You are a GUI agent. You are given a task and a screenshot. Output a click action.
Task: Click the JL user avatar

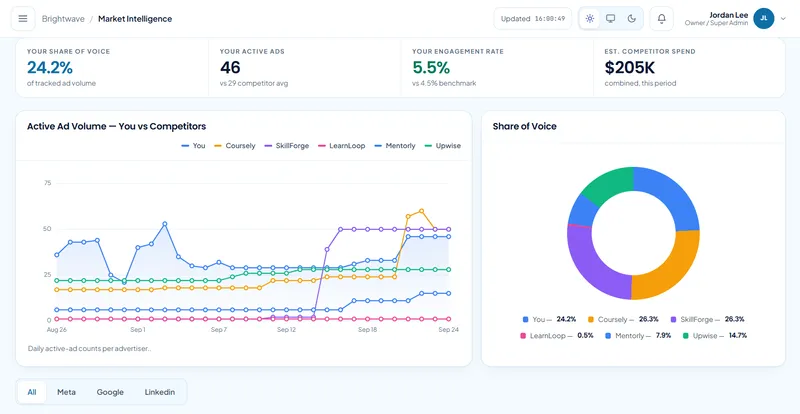(x=764, y=18)
